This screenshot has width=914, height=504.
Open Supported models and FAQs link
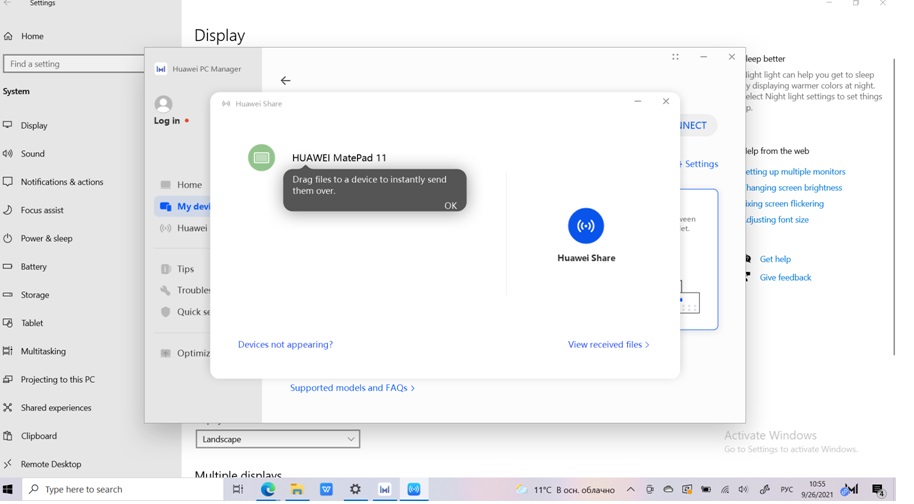pyautogui.click(x=352, y=388)
